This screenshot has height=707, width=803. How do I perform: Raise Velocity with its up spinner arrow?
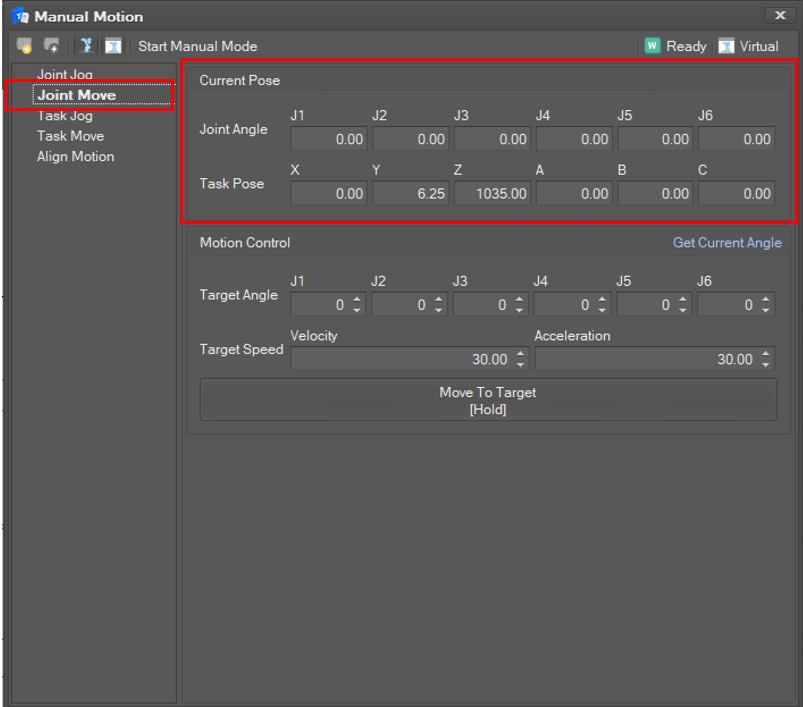pos(520,354)
